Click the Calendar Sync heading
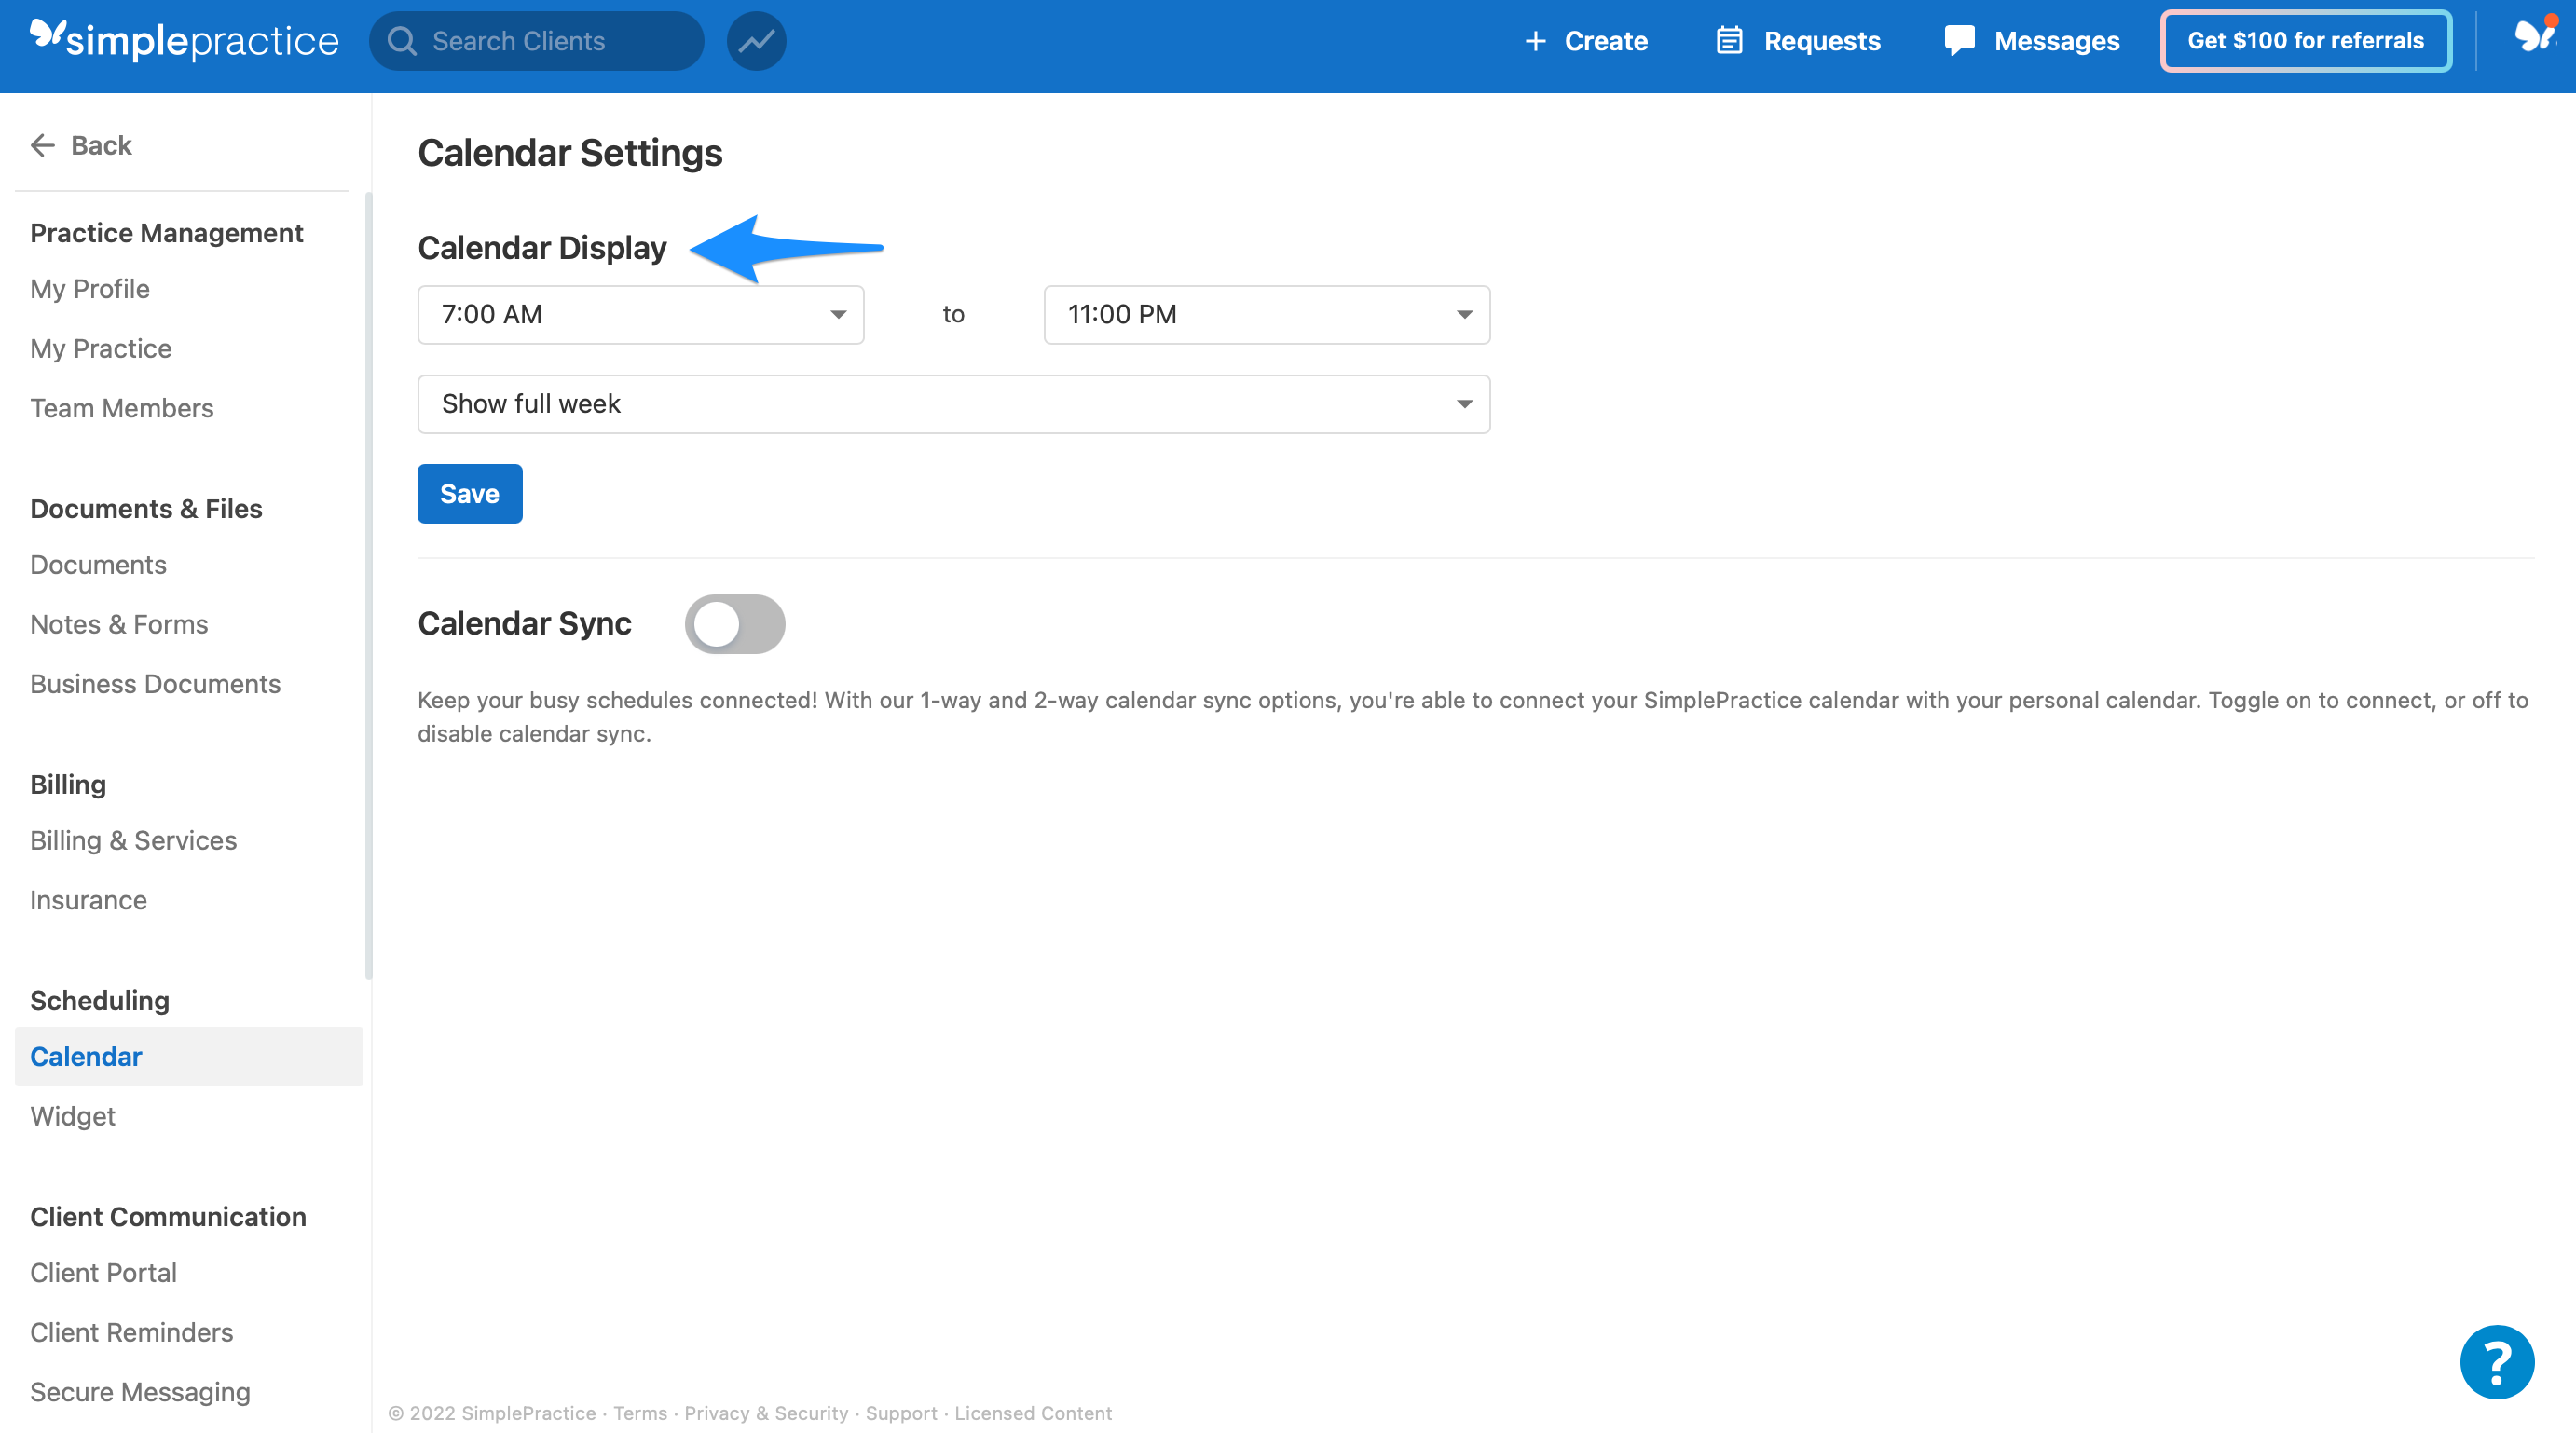 click(x=525, y=624)
